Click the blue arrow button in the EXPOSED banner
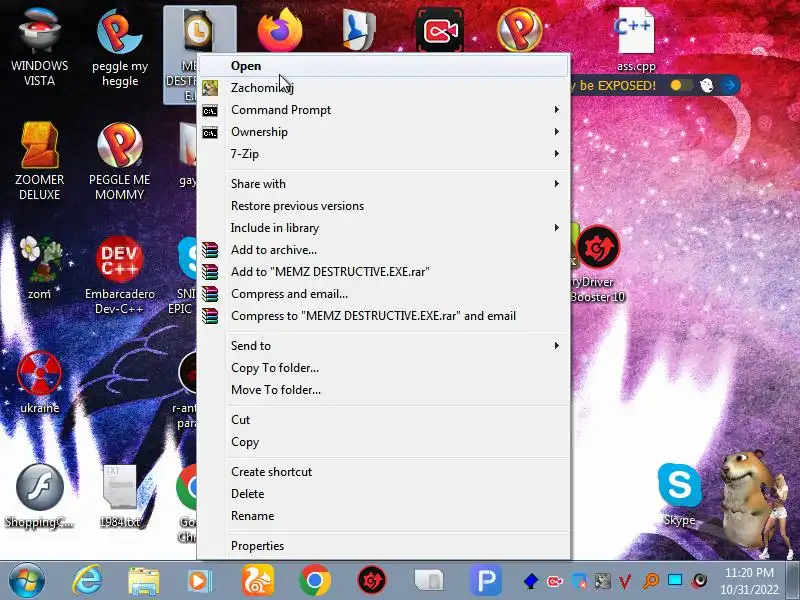The width and height of the screenshot is (800, 600). point(731,85)
